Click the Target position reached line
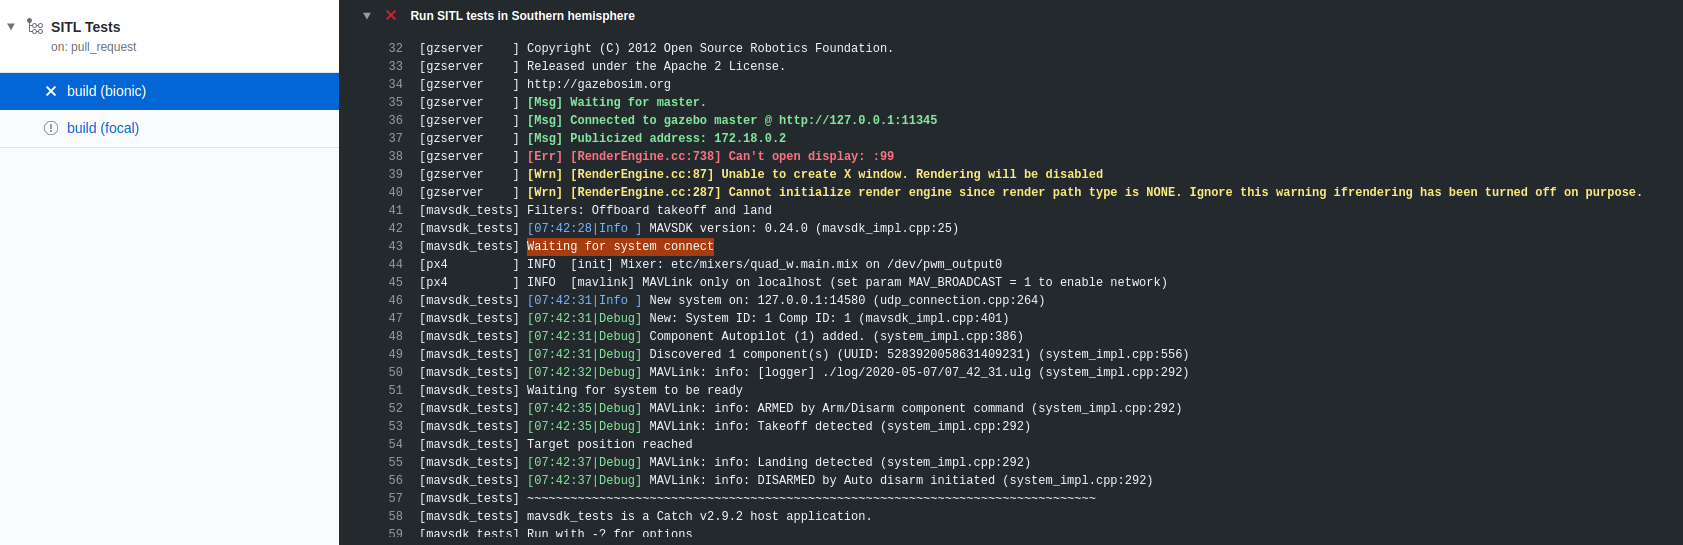The width and height of the screenshot is (1683, 545). point(610,444)
